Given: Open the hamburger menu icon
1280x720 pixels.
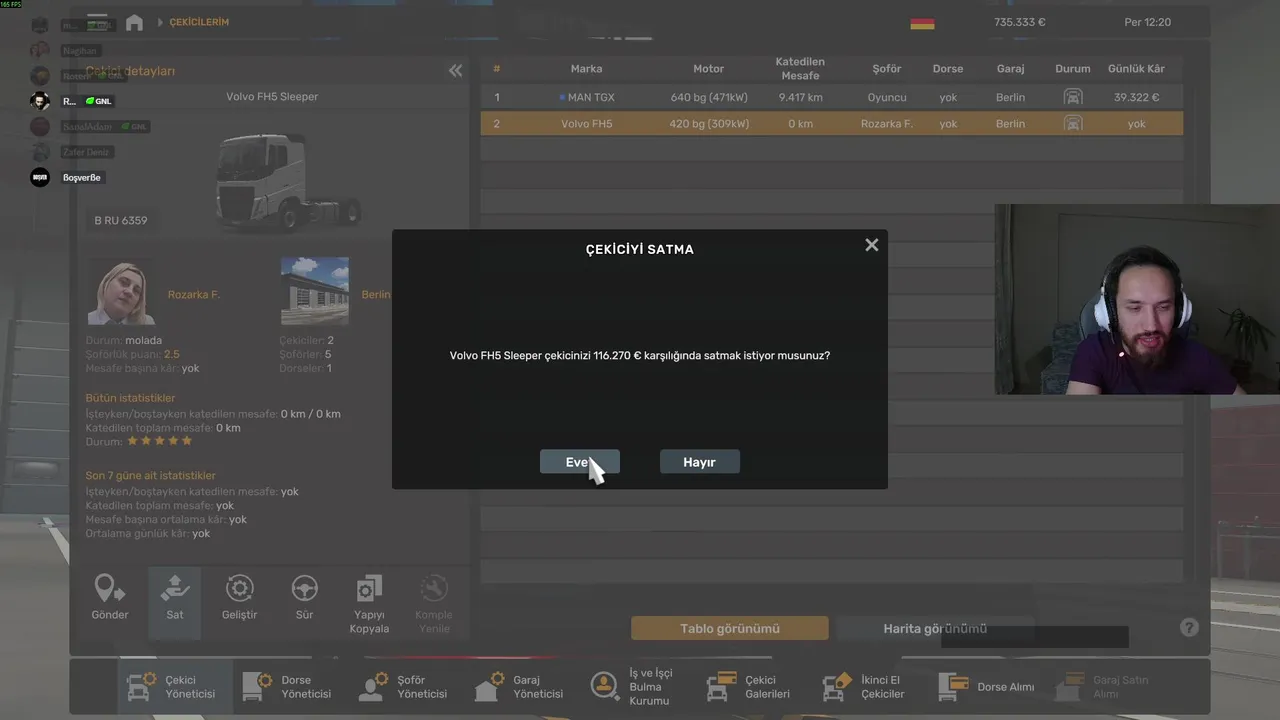Looking at the screenshot, I should pyautogui.click(x=97, y=22).
